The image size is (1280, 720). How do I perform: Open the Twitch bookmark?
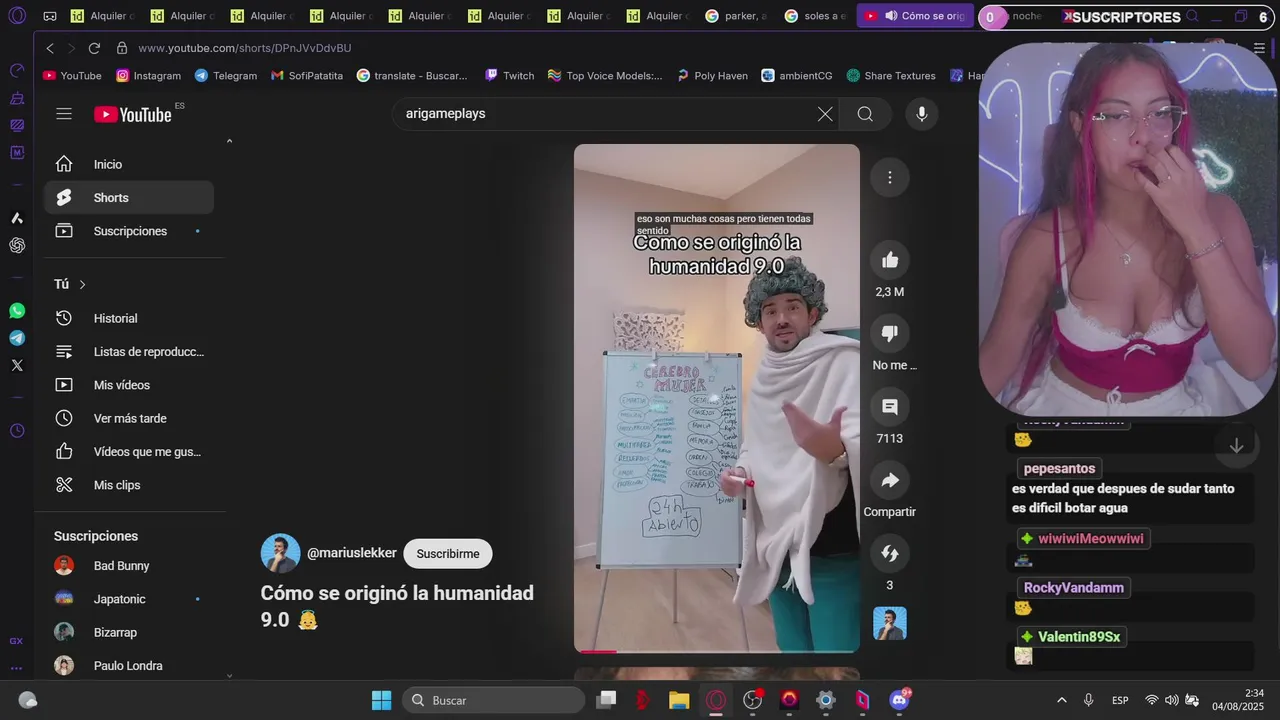point(509,76)
